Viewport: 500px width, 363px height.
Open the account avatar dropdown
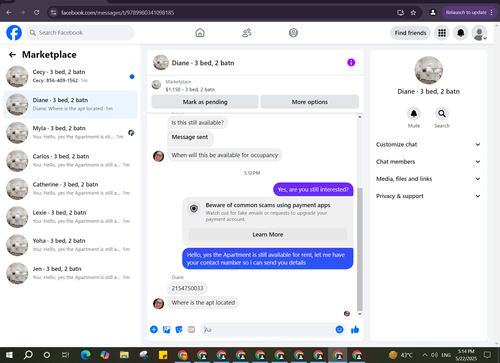click(x=479, y=33)
